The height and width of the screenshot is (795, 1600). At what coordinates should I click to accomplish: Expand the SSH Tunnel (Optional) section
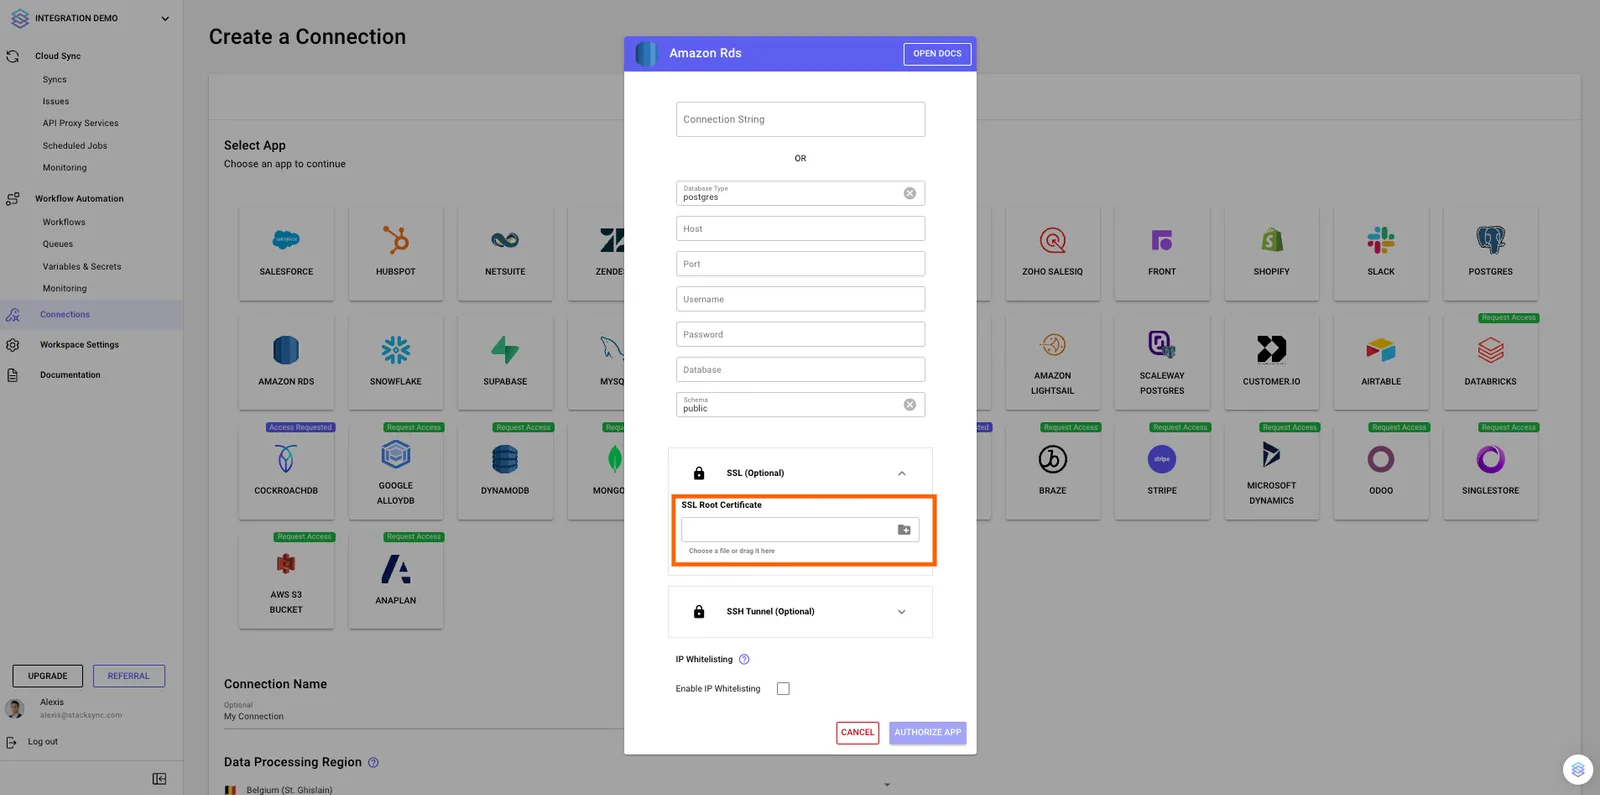click(x=902, y=612)
